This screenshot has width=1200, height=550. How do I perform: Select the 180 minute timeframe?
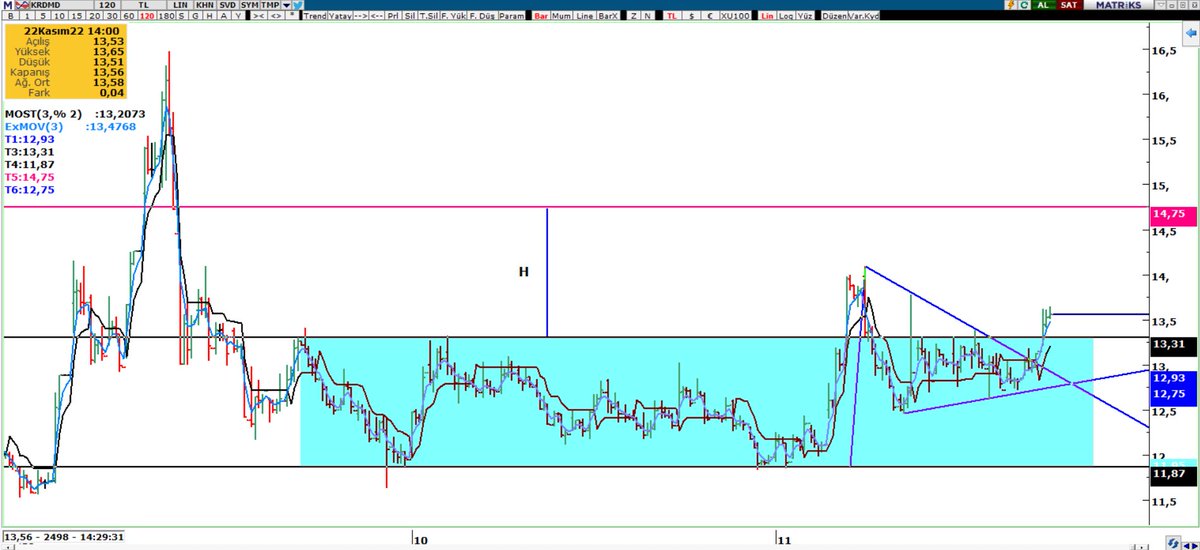click(167, 17)
